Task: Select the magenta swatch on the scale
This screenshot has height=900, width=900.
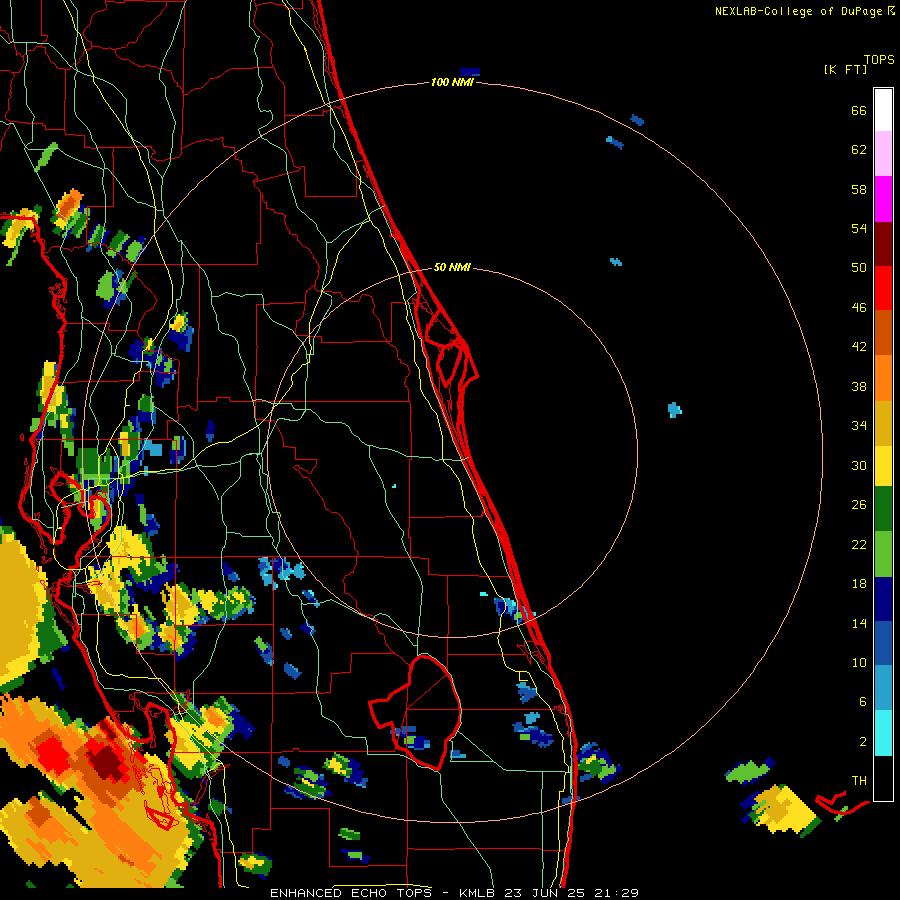Action: (x=883, y=199)
